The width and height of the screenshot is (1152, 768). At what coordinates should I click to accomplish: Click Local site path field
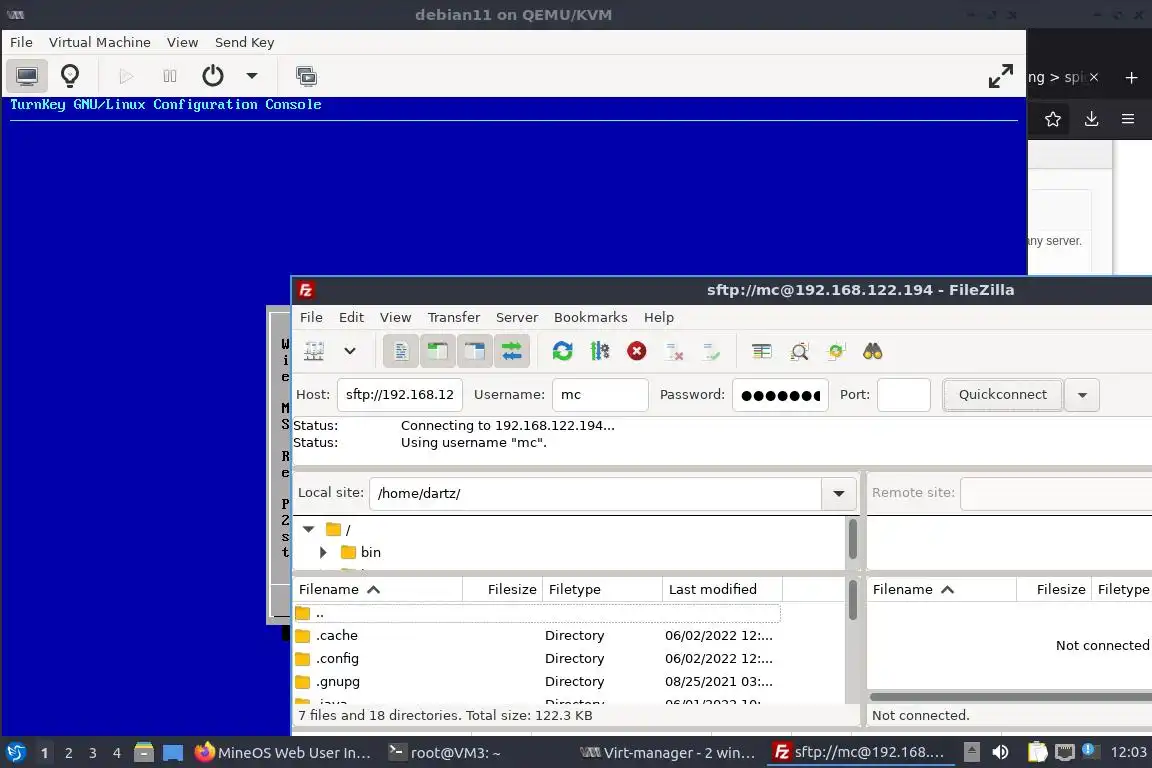(596, 493)
